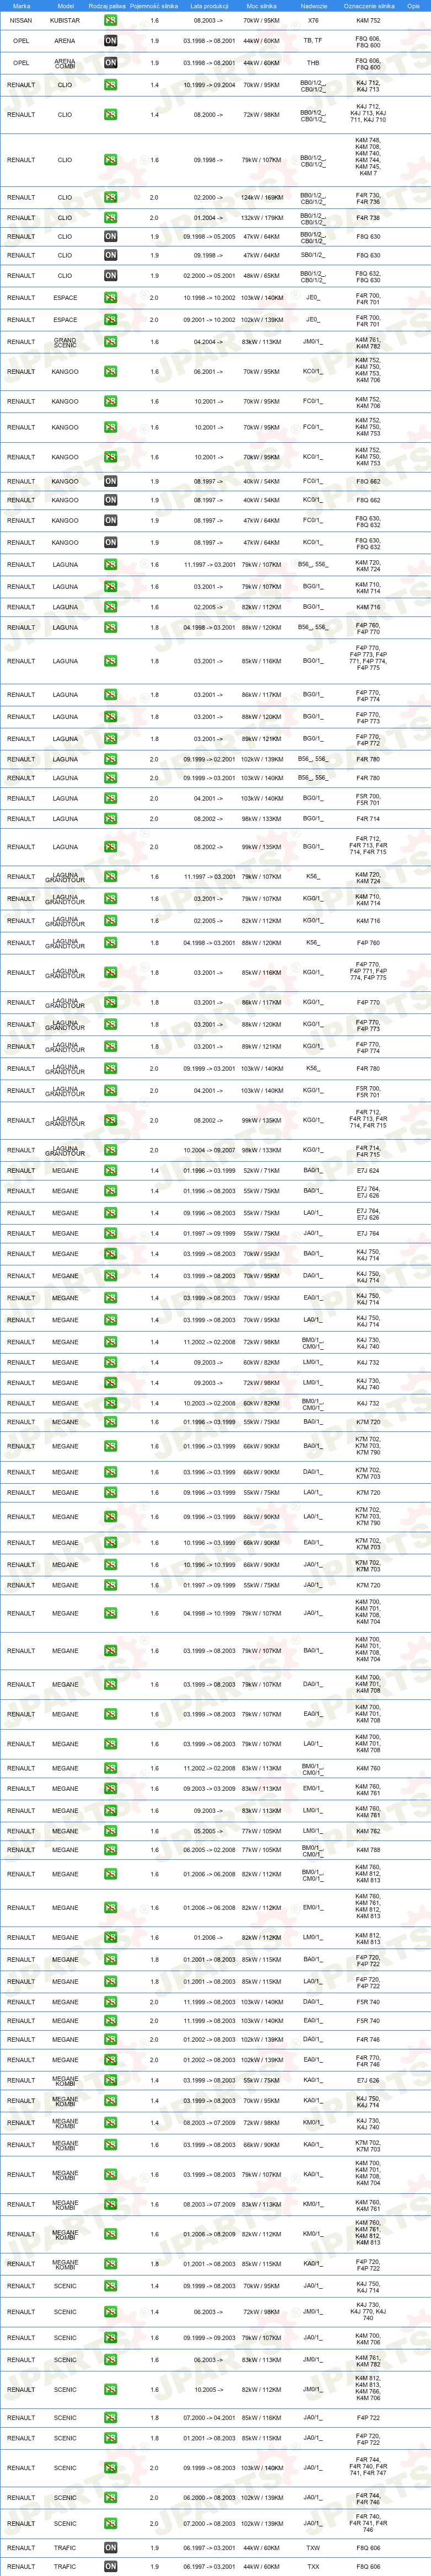Click the ON diesel icon in the Trafic TXW row

pos(110,2547)
